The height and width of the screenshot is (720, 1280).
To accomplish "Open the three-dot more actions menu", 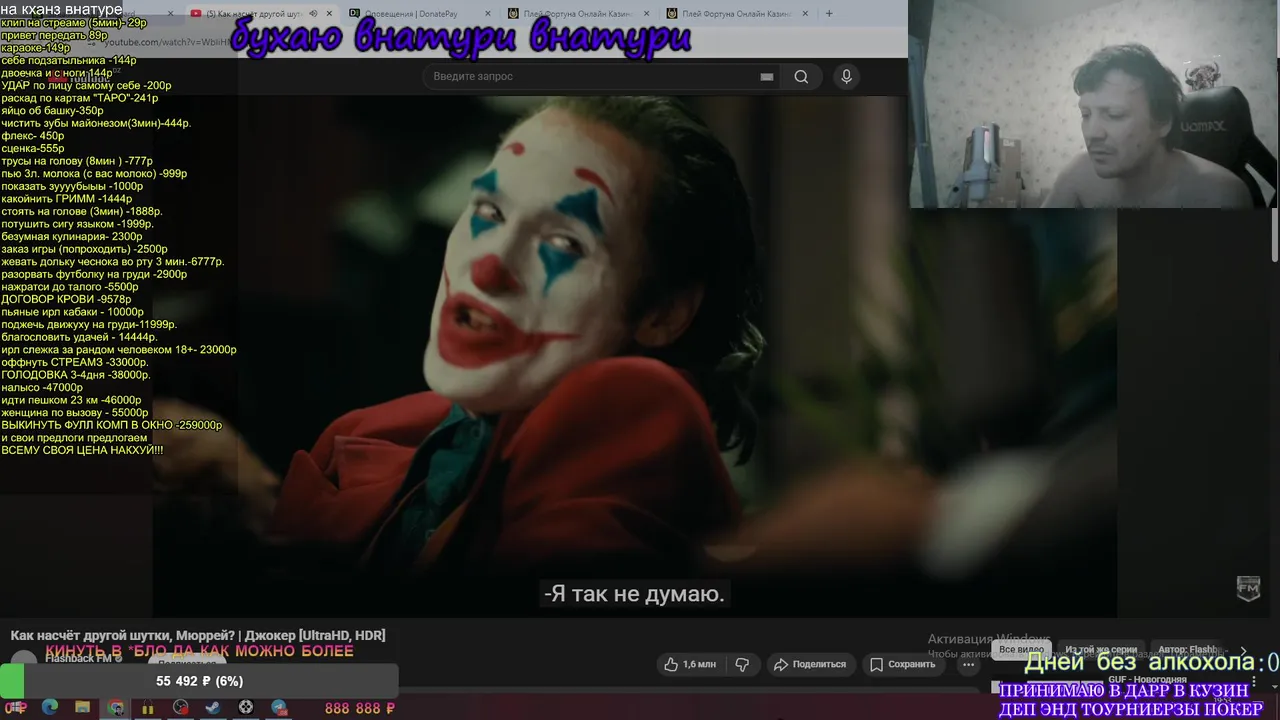I will (968, 664).
